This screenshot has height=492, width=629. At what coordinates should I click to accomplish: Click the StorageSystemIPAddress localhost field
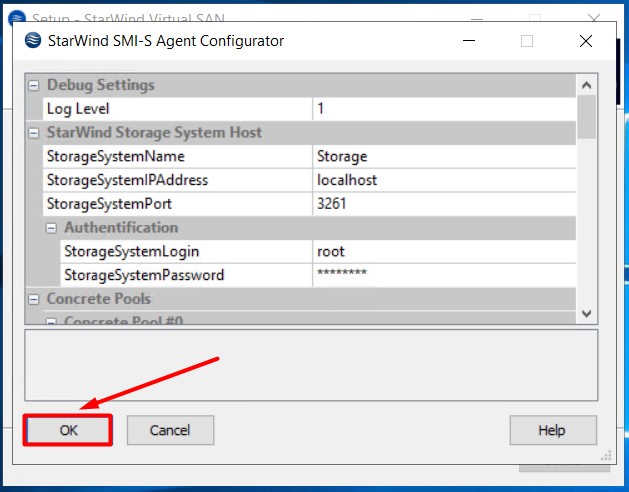coord(443,180)
